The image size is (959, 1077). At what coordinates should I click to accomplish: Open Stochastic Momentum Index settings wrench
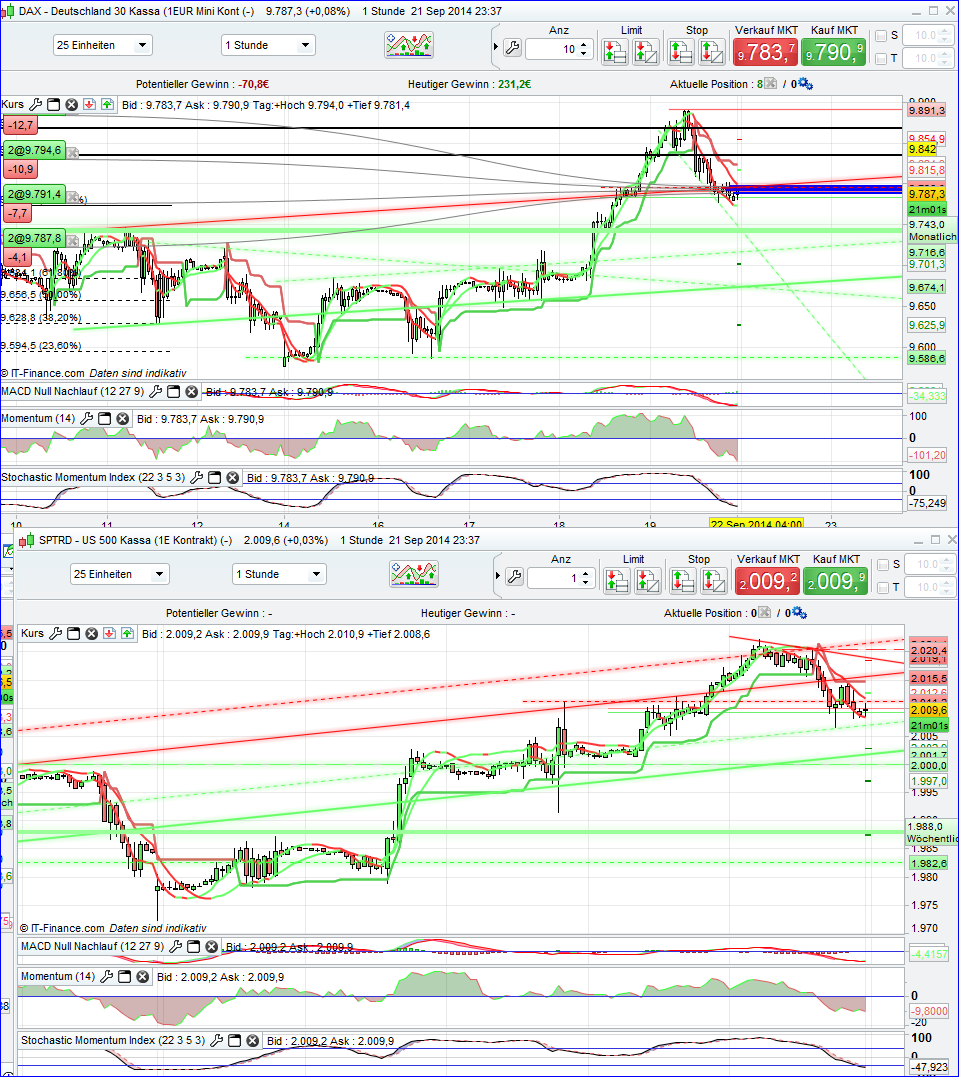(x=197, y=477)
